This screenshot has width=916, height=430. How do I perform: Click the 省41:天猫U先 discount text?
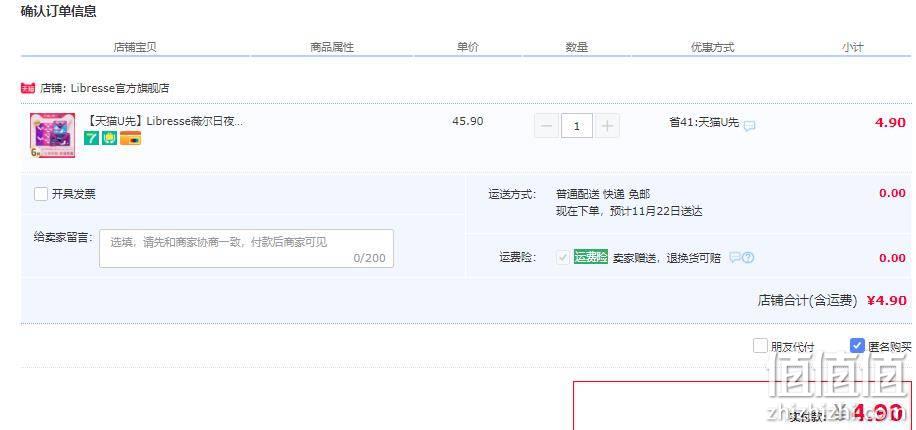click(x=704, y=123)
